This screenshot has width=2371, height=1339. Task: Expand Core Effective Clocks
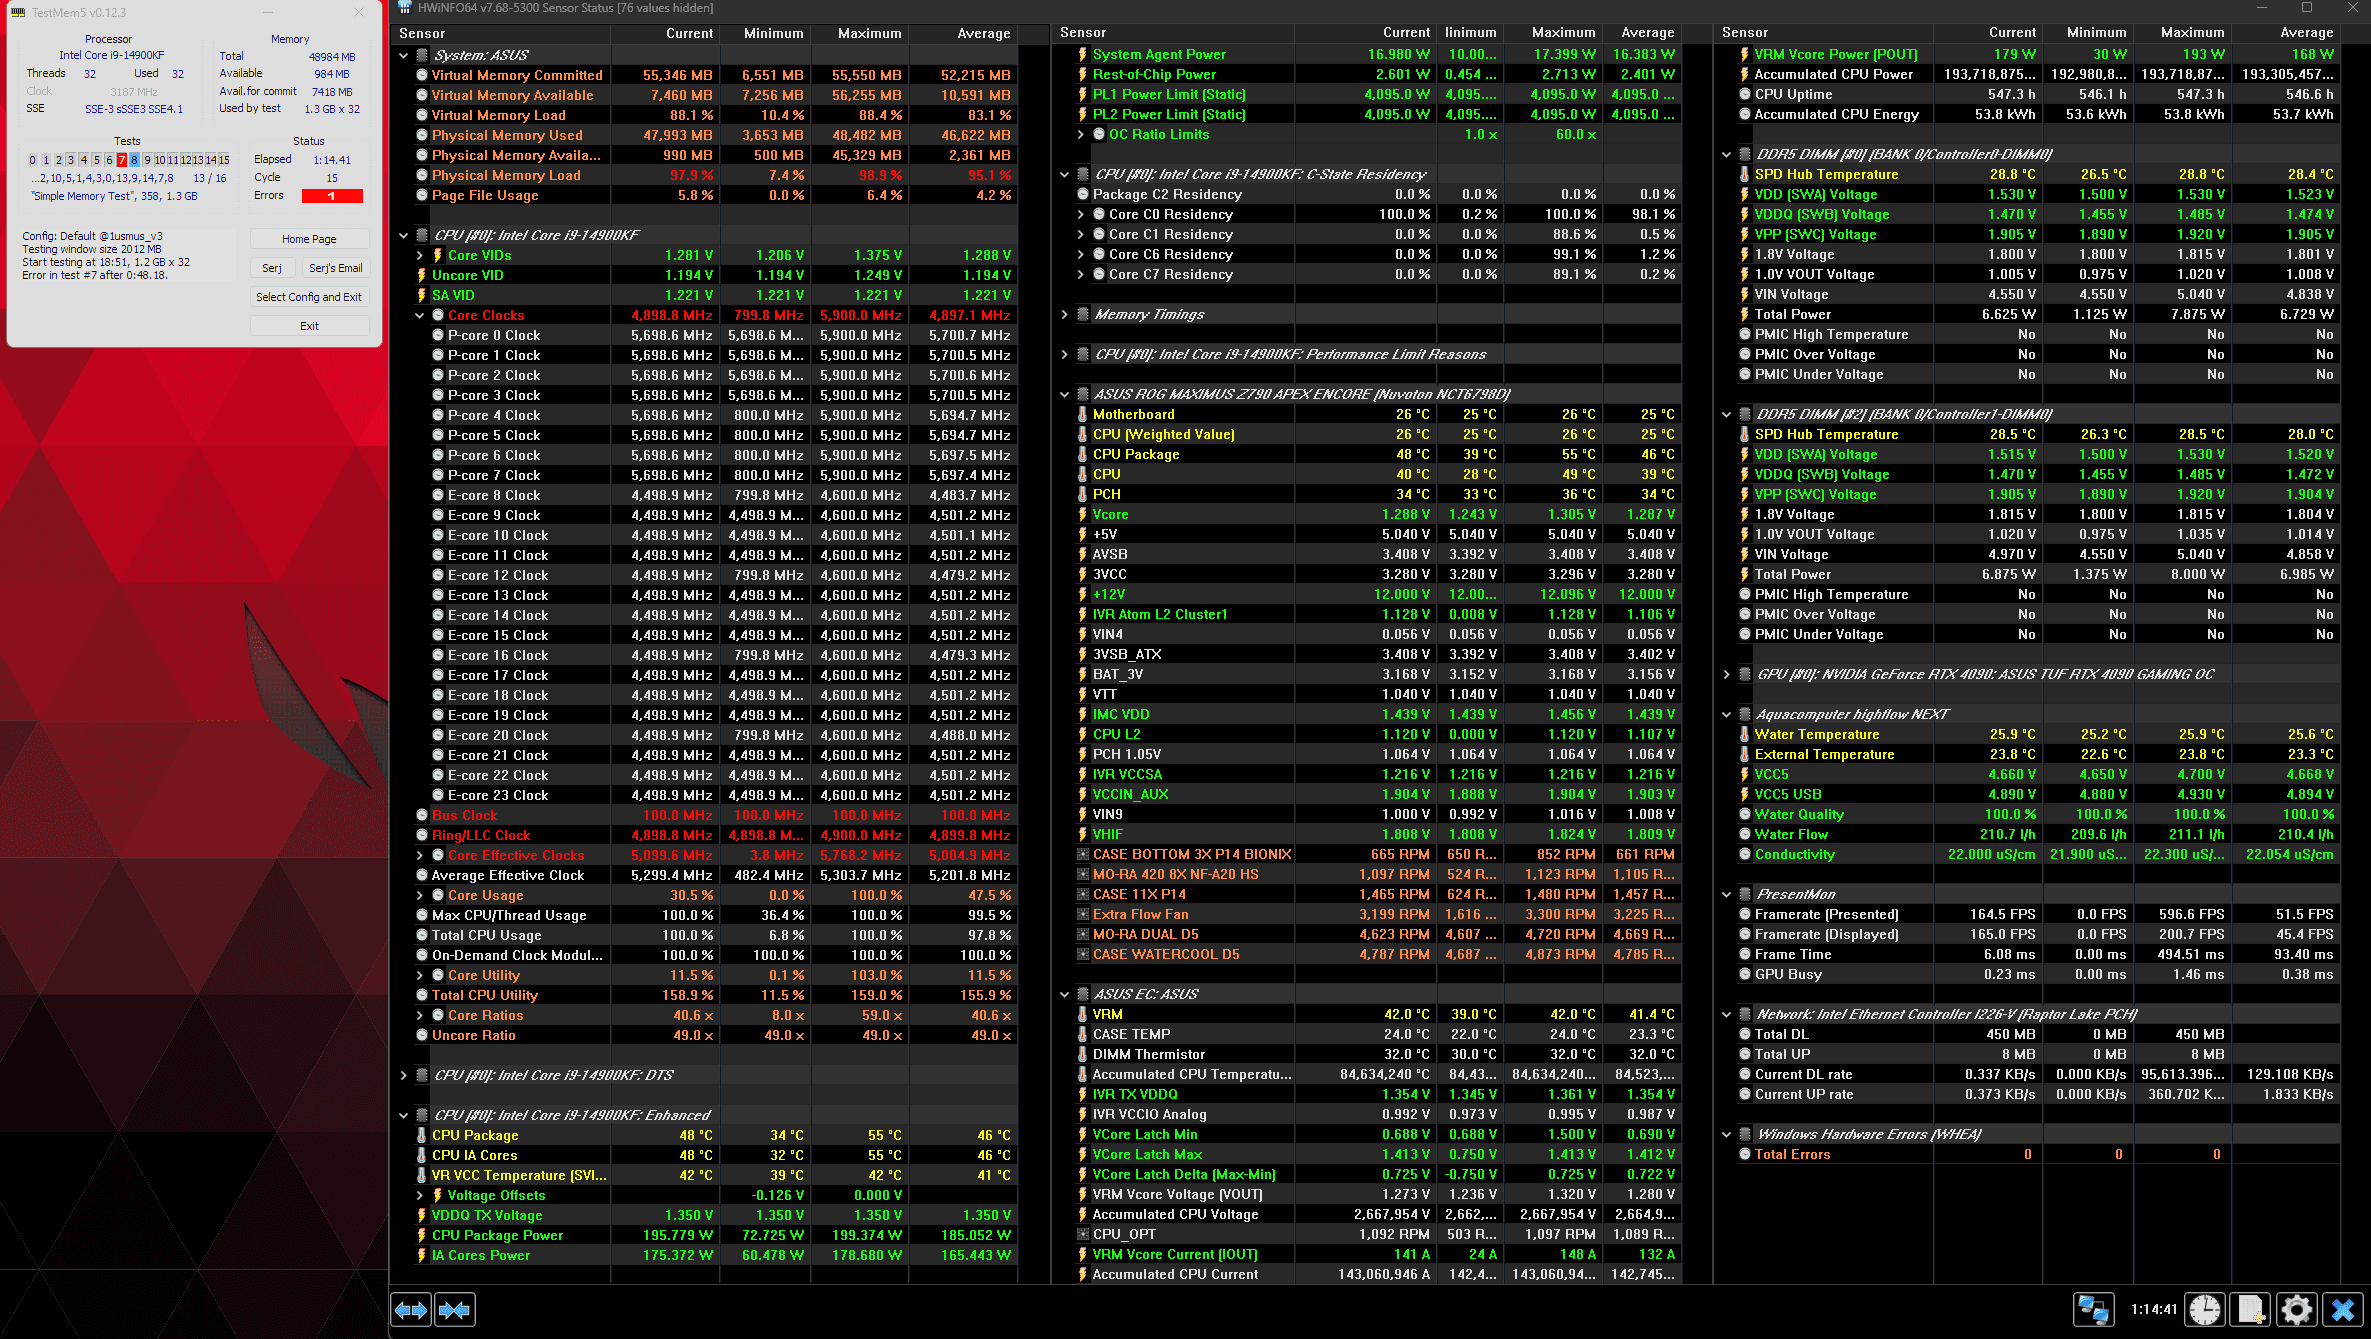point(420,855)
